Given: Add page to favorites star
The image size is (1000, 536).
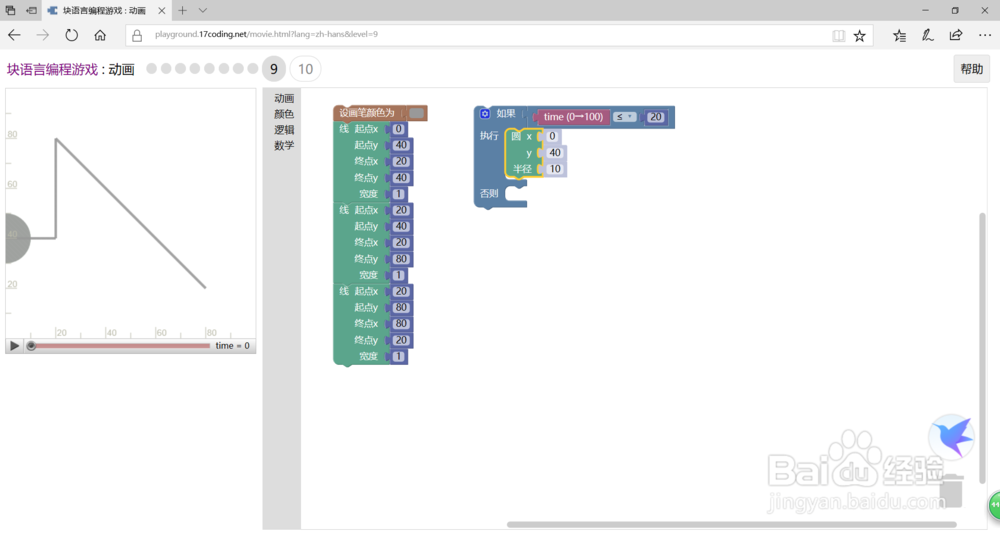Looking at the screenshot, I should tap(860, 36).
